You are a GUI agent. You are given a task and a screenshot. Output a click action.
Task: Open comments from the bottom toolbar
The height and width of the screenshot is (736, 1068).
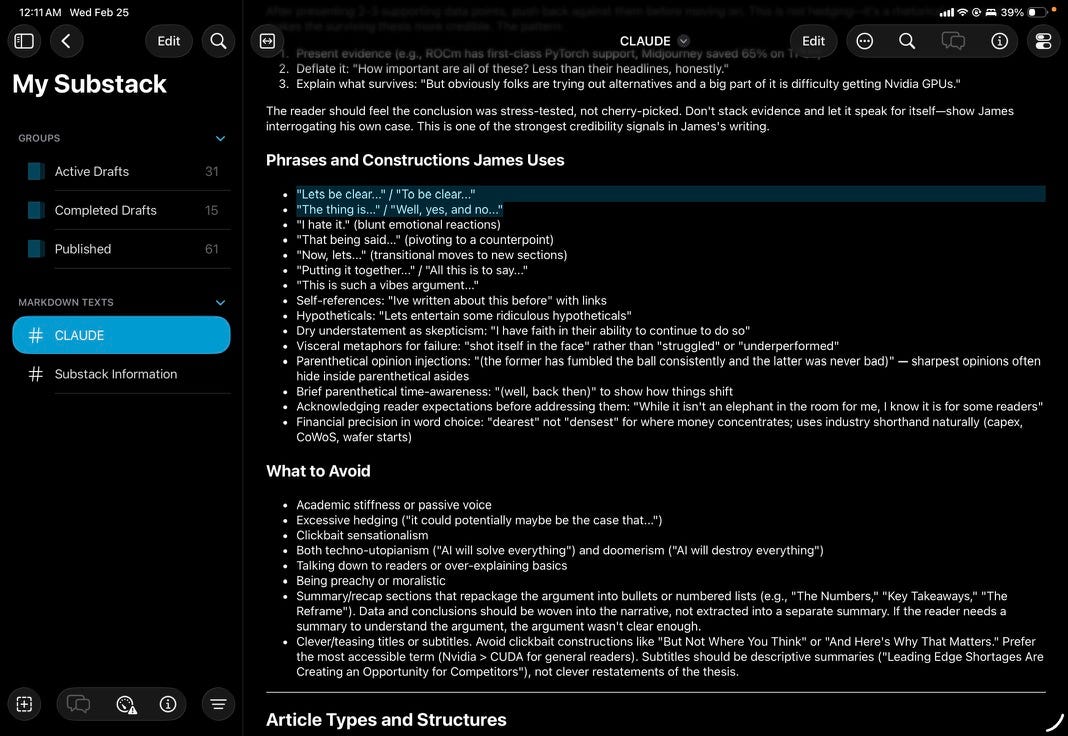click(78, 704)
